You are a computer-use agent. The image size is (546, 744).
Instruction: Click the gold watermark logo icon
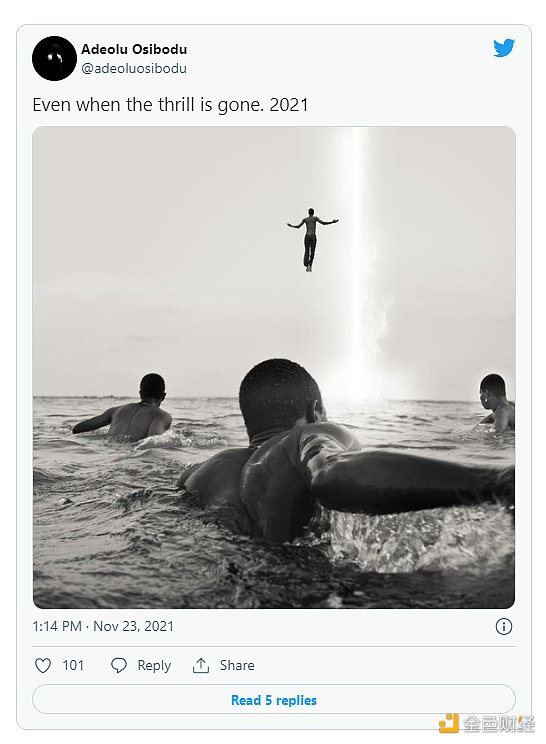[x=448, y=723]
